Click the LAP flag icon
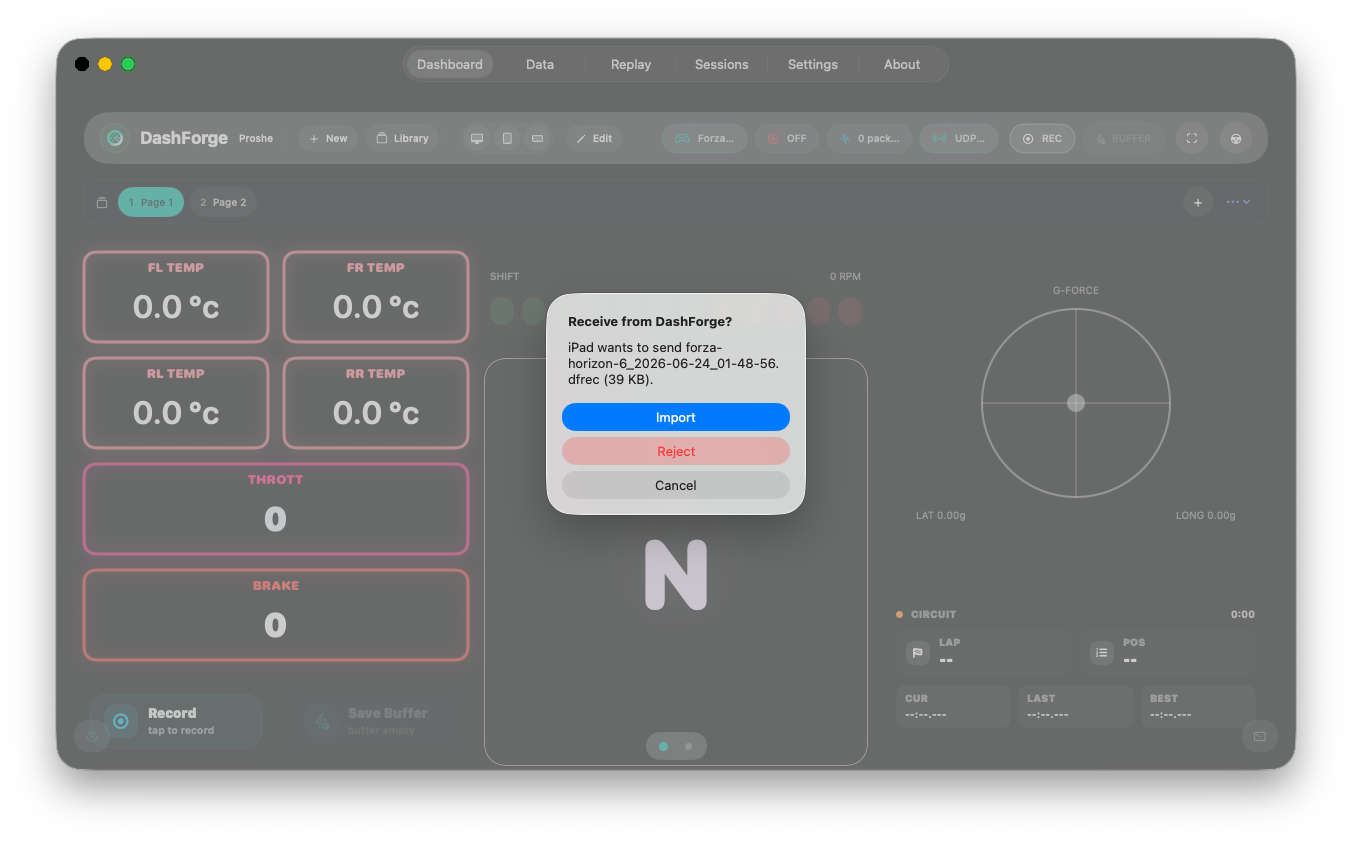The width and height of the screenshot is (1352, 844). click(917, 652)
